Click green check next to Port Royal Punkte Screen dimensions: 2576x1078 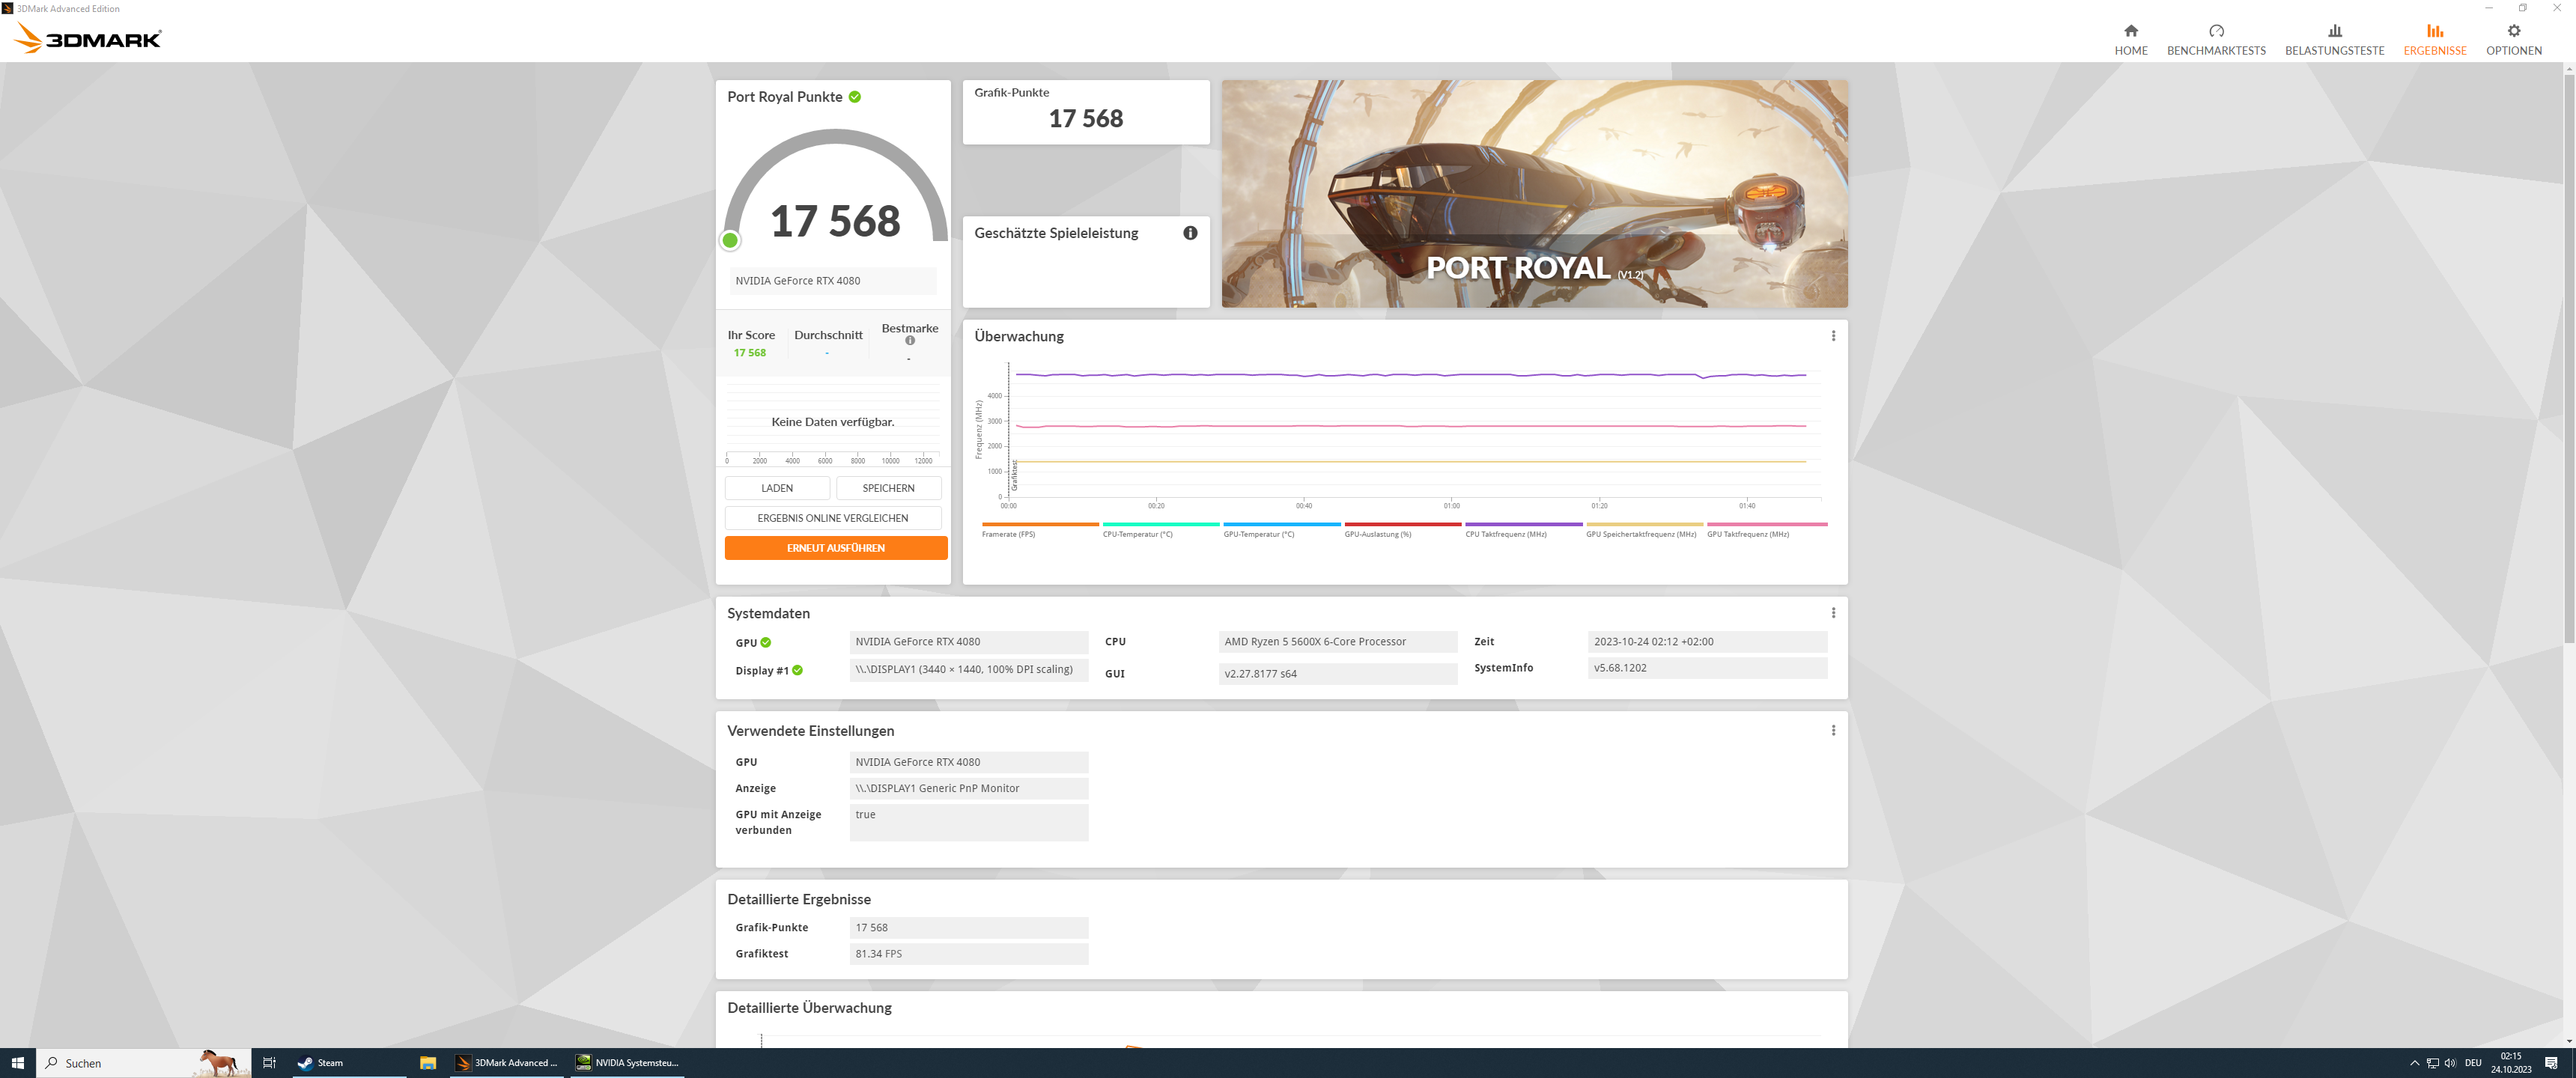[854, 97]
